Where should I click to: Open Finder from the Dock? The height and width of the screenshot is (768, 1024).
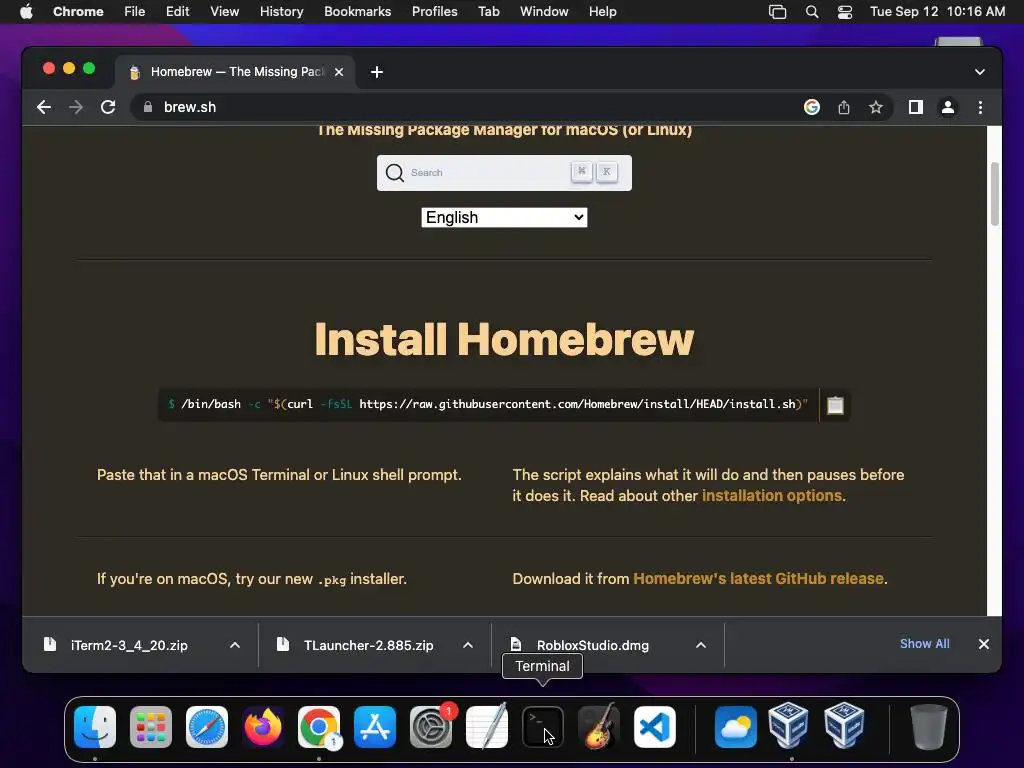tap(95, 727)
